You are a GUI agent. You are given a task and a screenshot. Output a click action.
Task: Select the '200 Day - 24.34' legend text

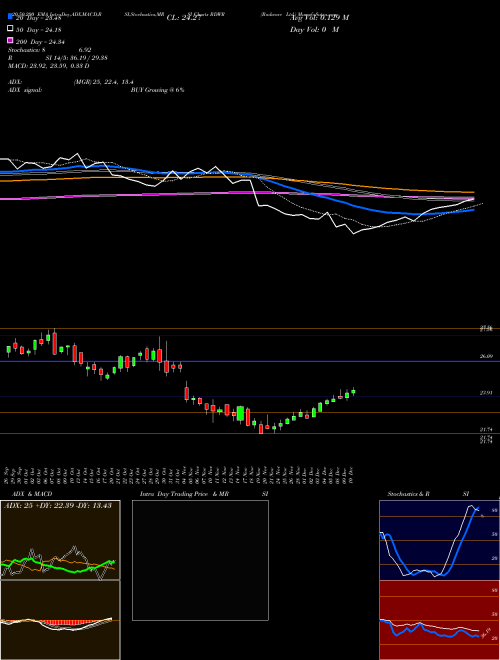[x=40, y=41]
